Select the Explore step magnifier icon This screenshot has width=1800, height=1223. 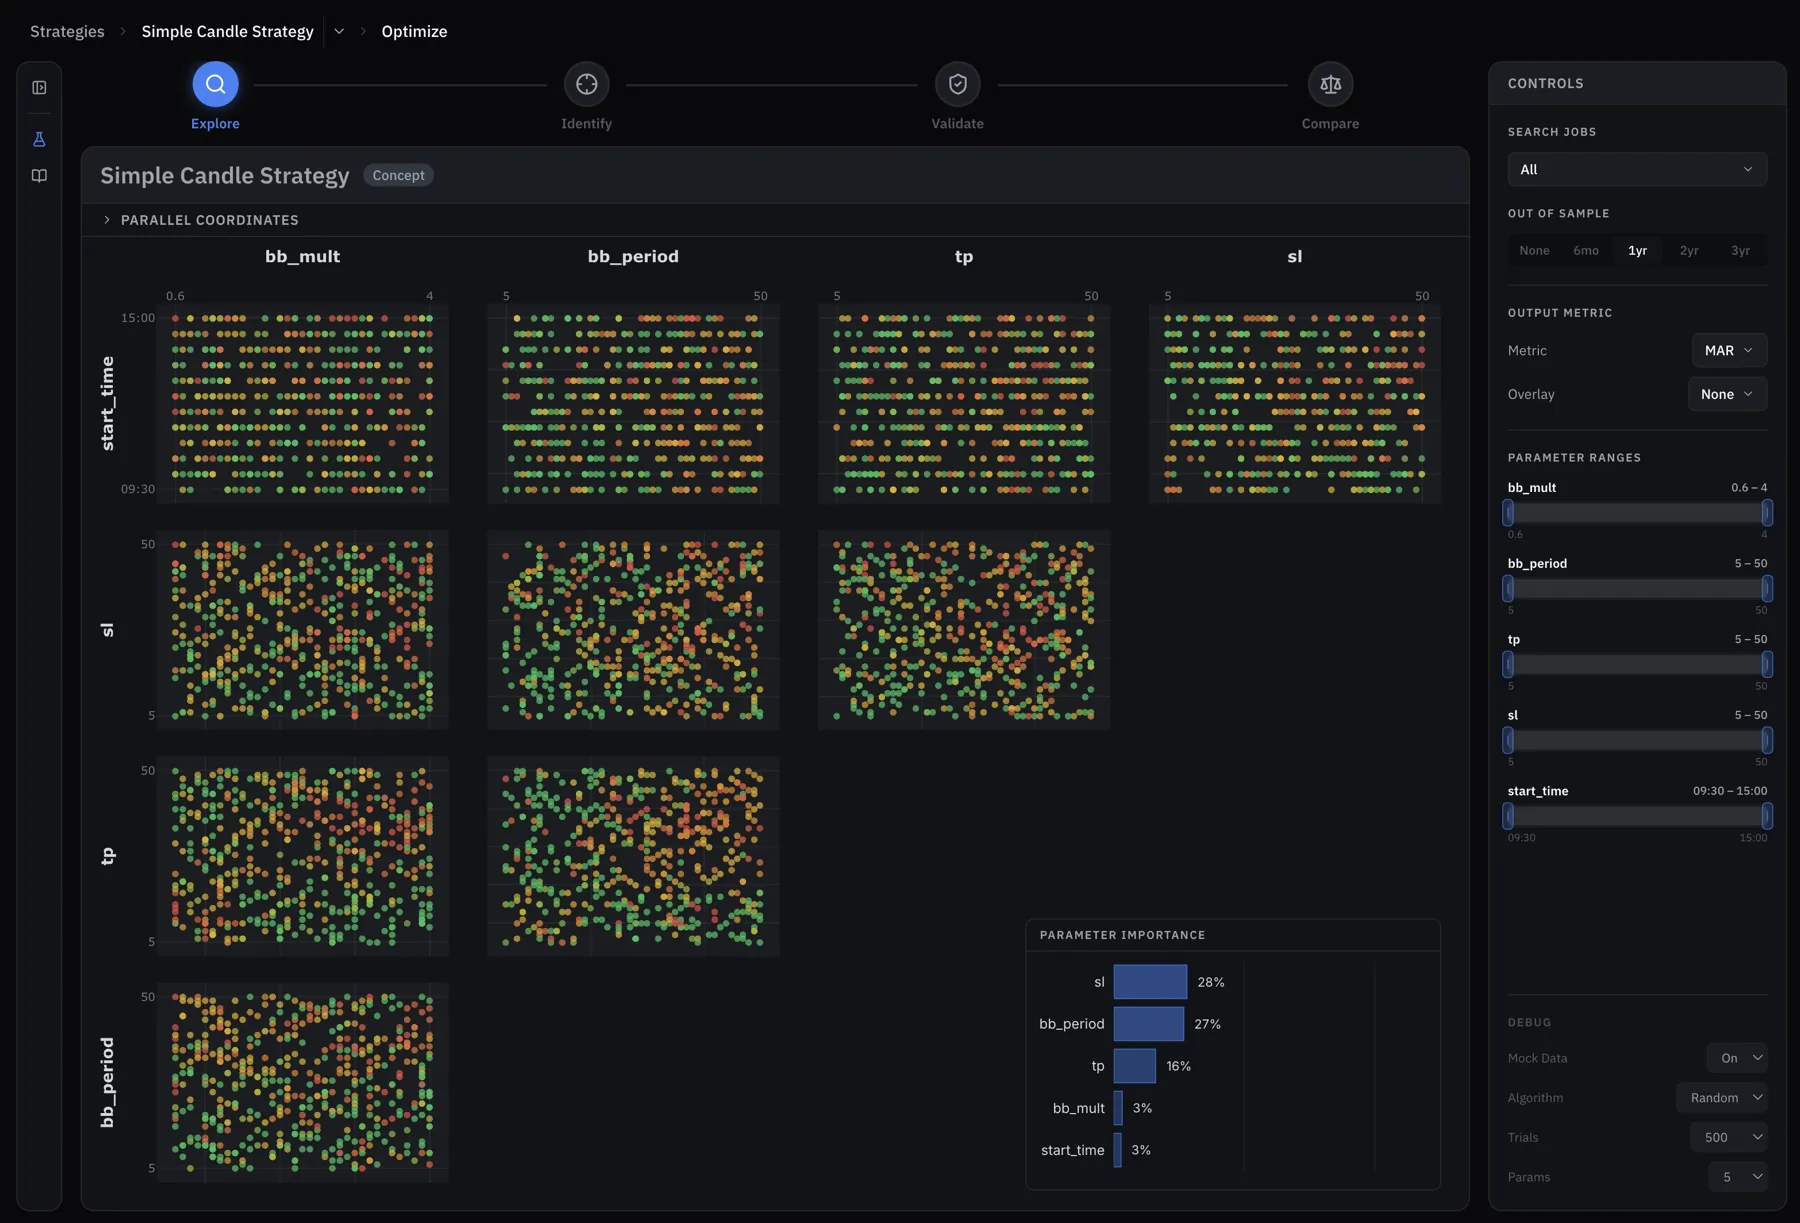pos(215,85)
